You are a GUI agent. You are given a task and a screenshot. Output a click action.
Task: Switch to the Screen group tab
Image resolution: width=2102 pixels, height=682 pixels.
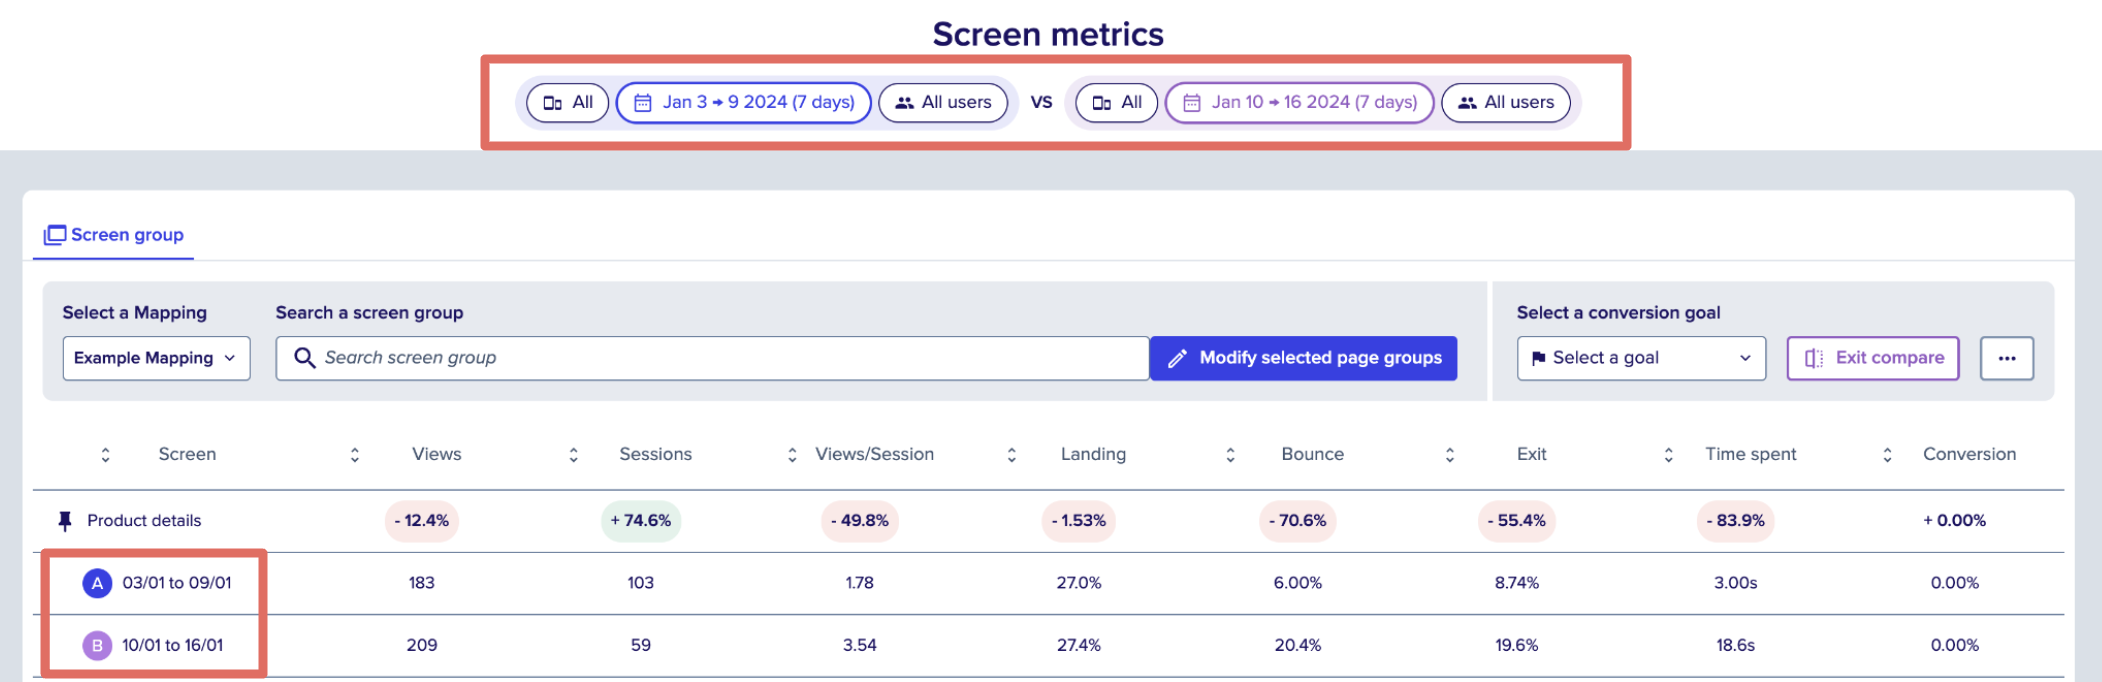[114, 235]
